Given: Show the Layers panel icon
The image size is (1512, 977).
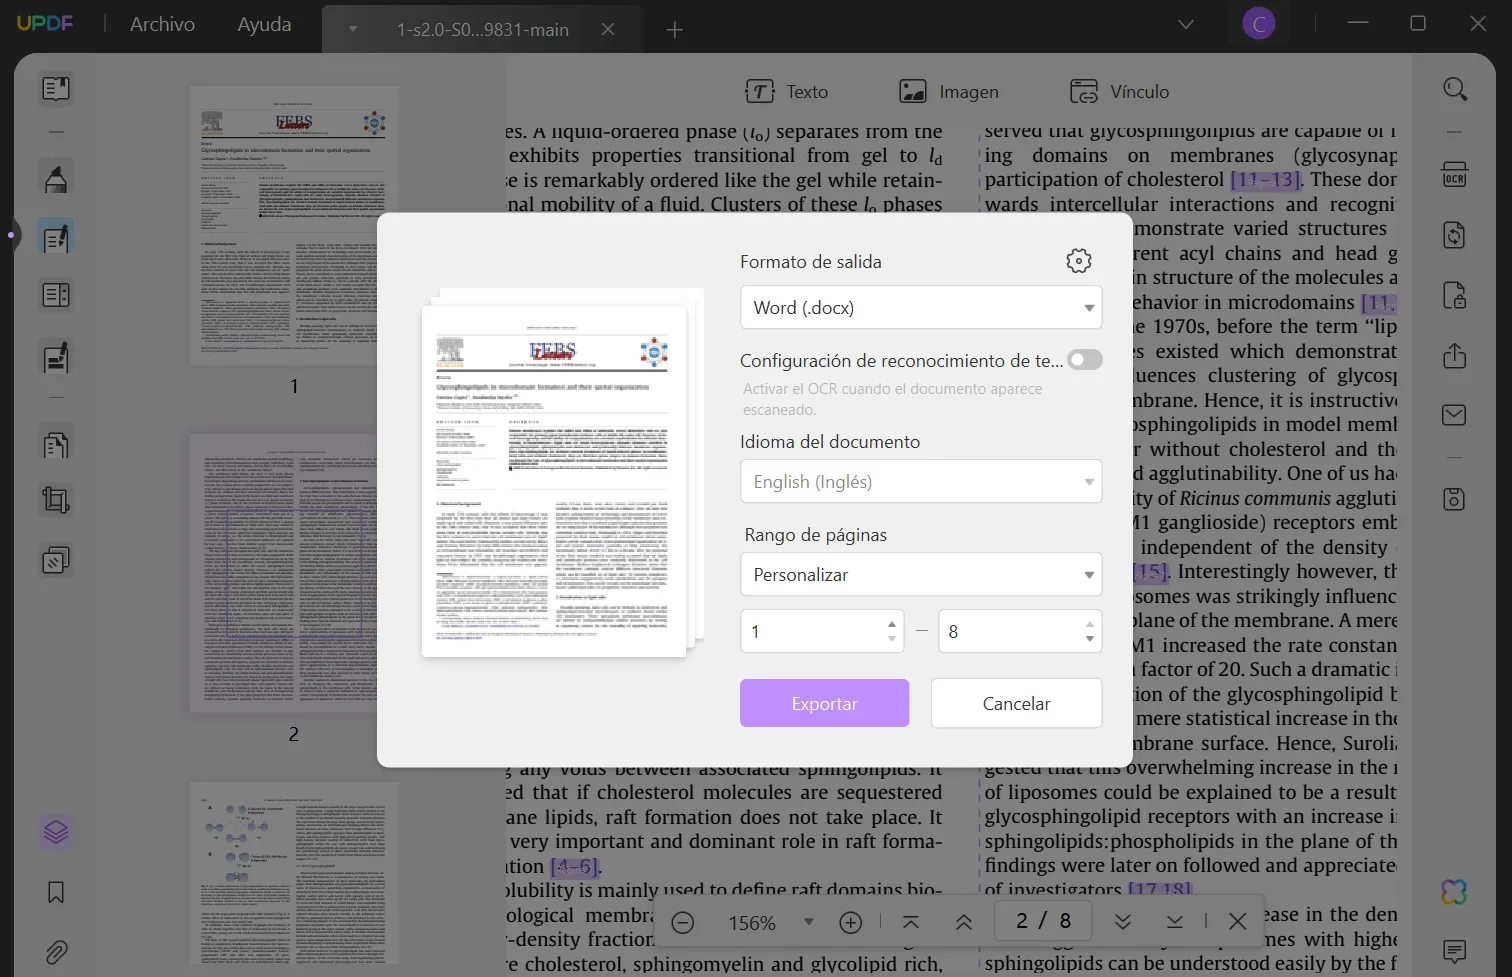Looking at the screenshot, I should [56, 832].
